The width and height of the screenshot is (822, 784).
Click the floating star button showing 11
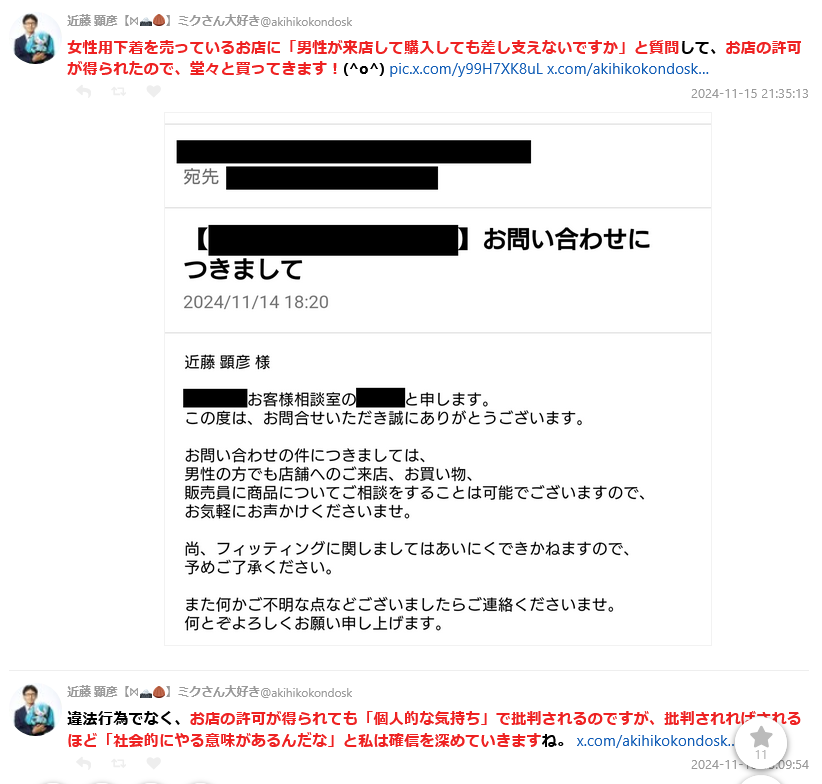click(x=761, y=743)
